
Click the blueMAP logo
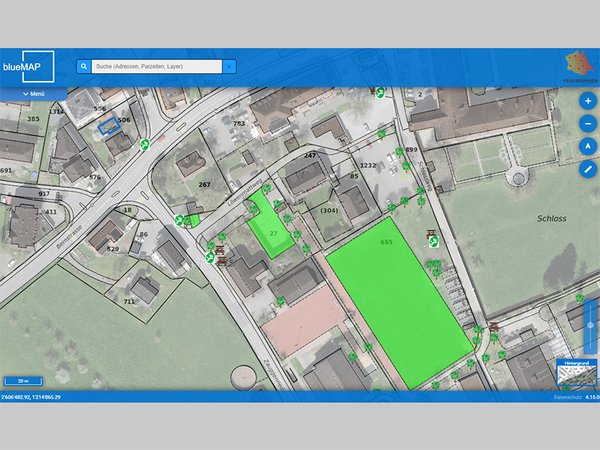pyautogui.click(x=28, y=66)
